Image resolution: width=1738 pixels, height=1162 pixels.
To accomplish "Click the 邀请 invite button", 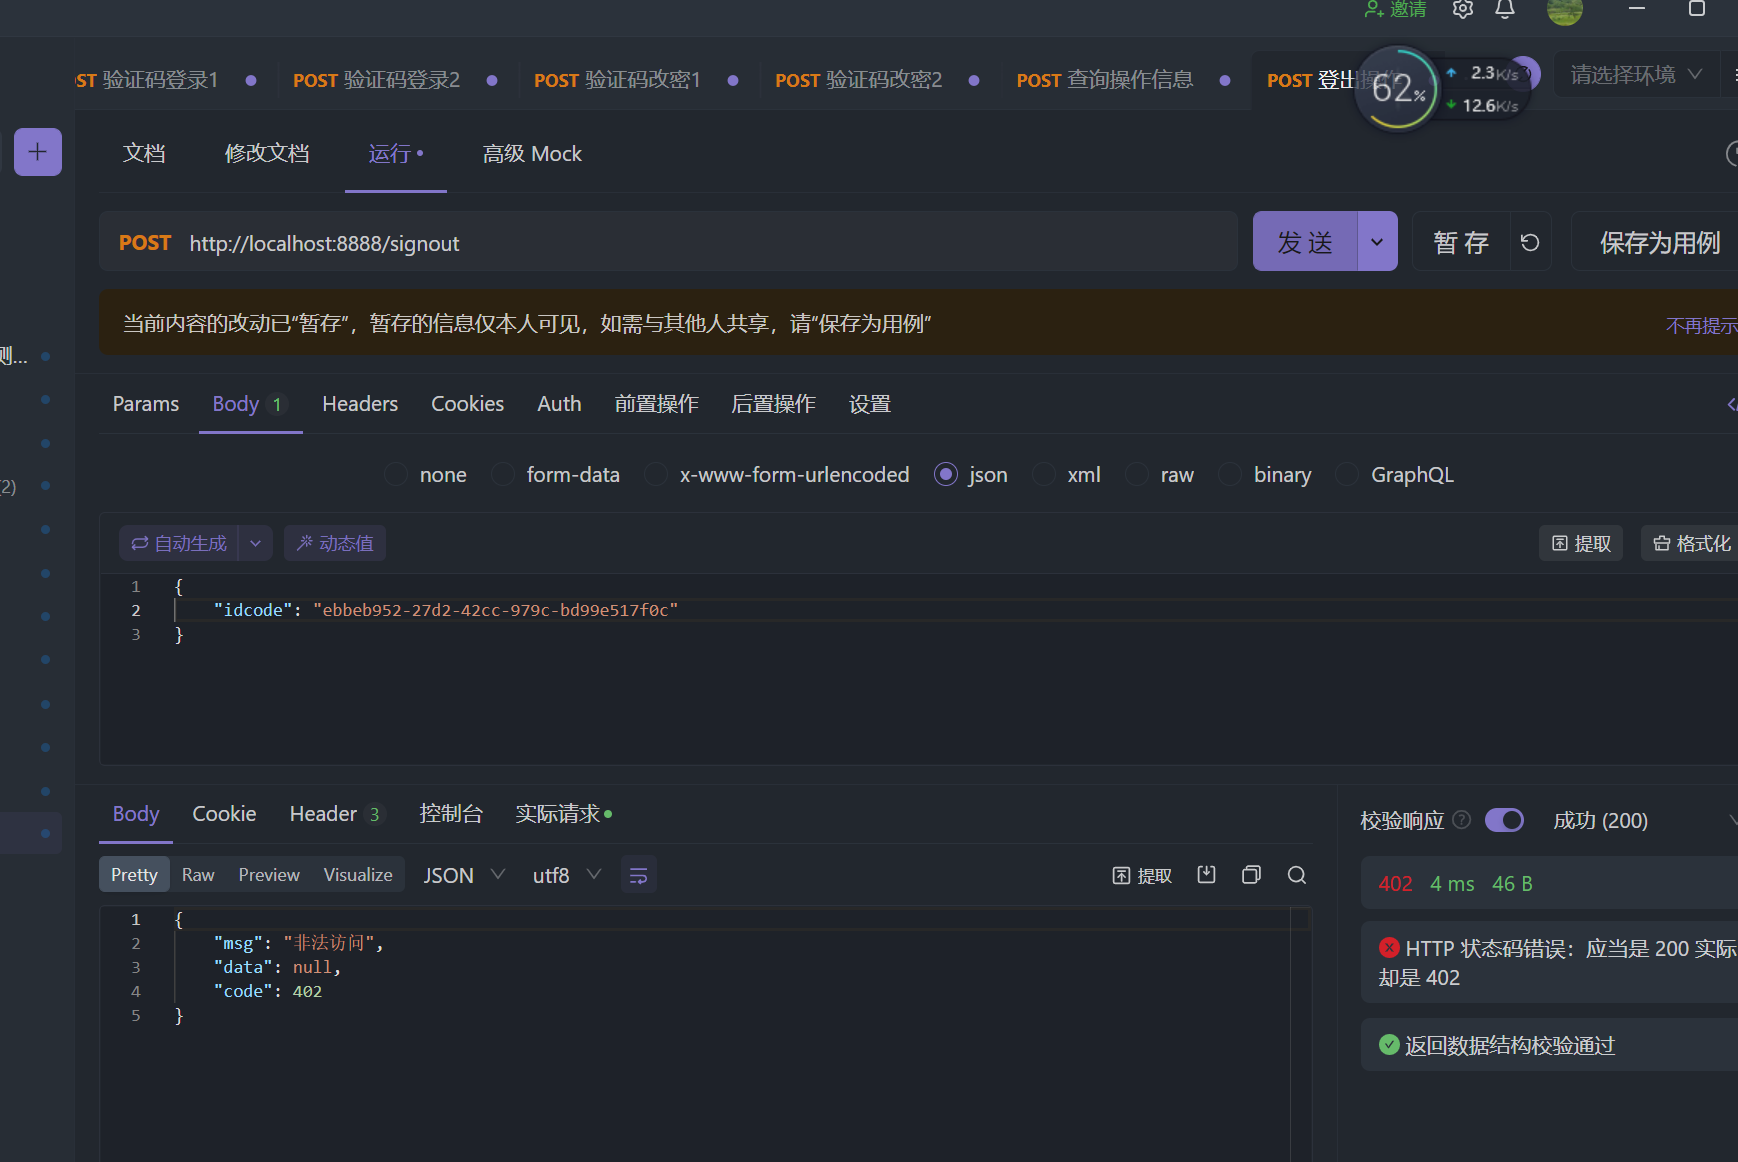I will pos(1396,9).
